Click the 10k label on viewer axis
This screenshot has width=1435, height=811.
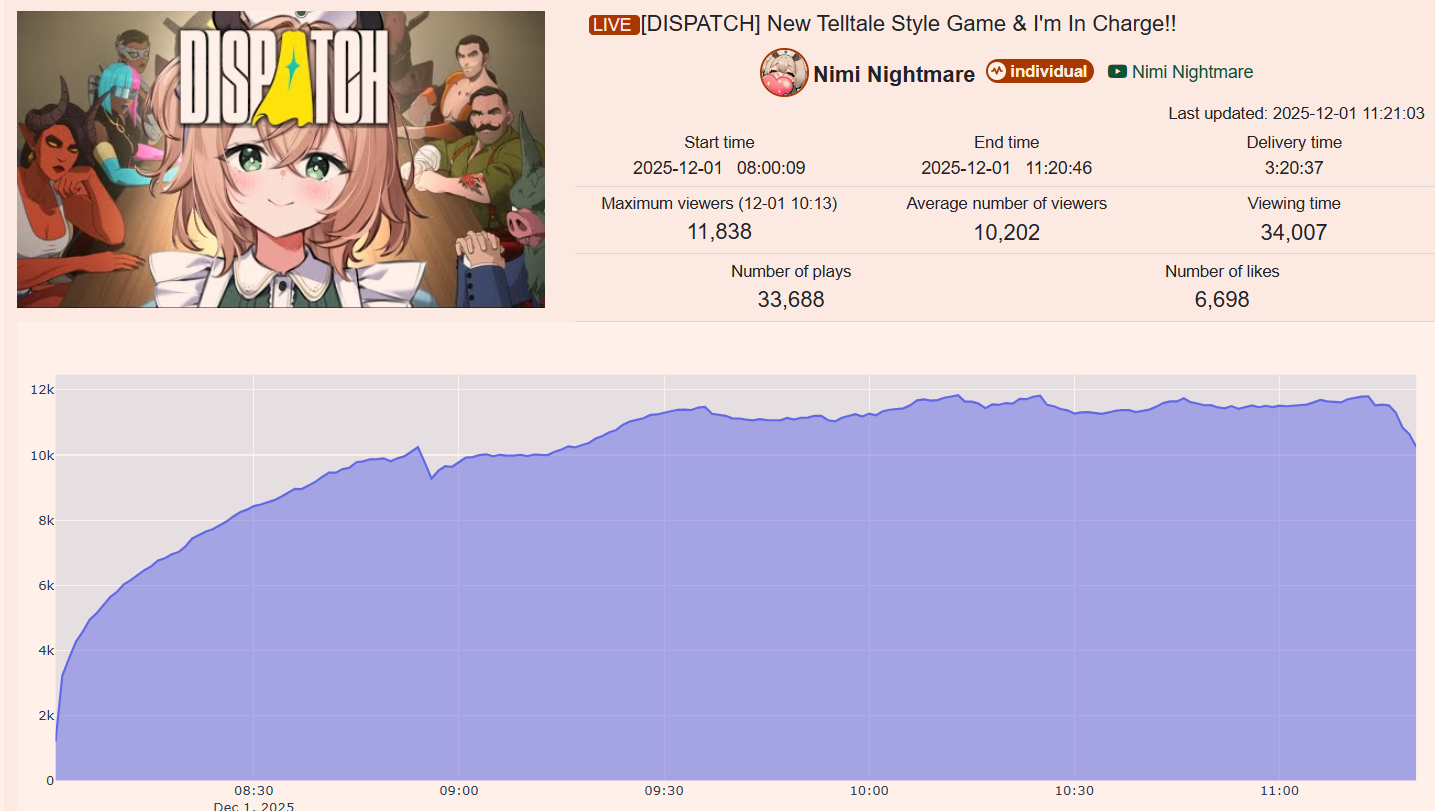(41, 455)
